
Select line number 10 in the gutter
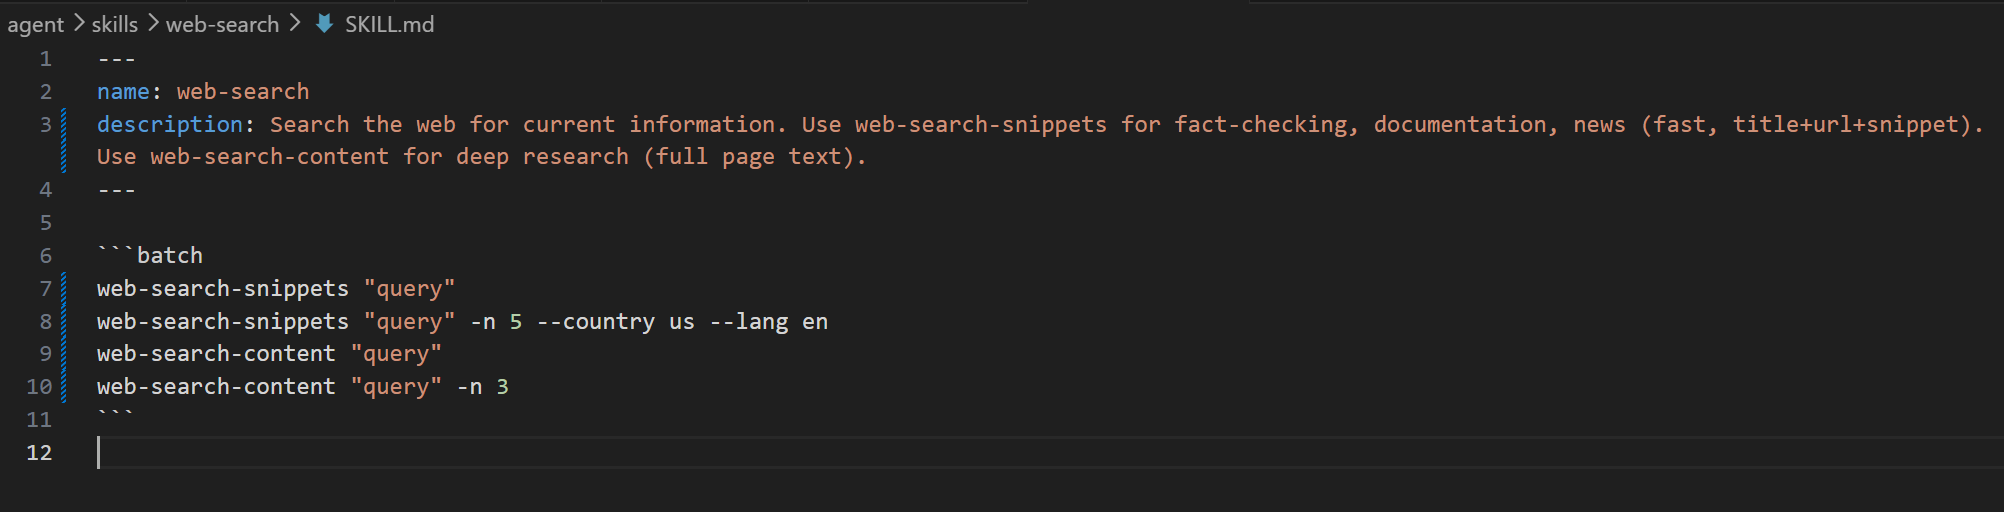(x=39, y=387)
